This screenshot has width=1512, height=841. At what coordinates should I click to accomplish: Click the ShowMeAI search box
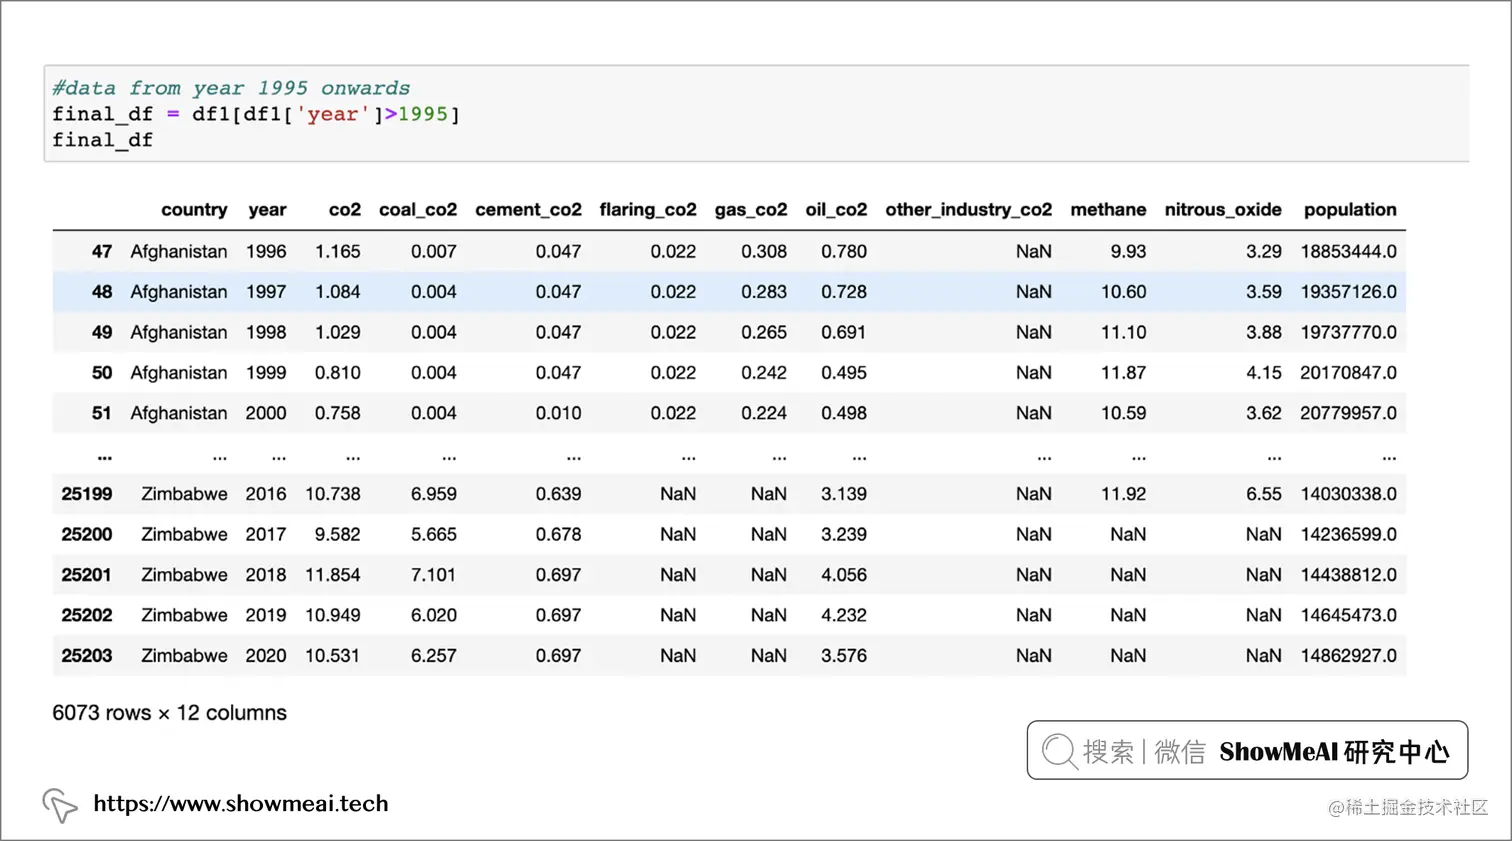click(x=1247, y=750)
